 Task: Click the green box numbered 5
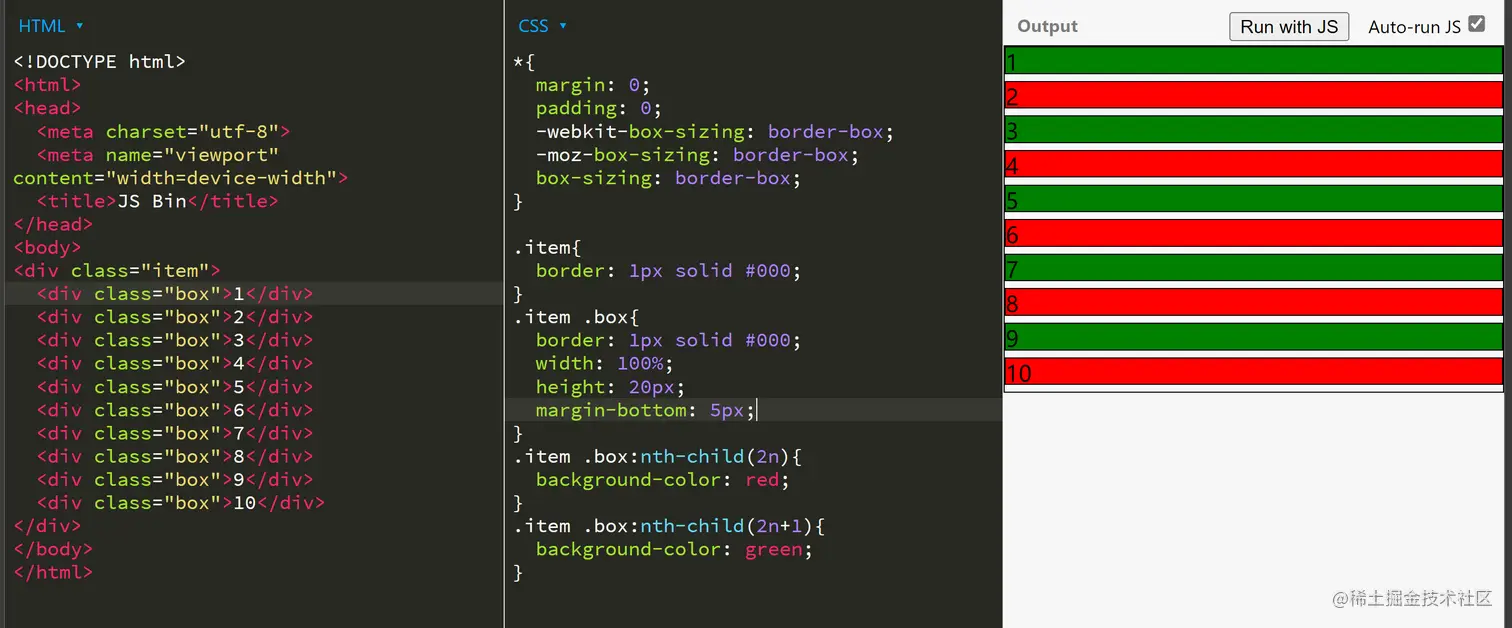pyautogui.click(x=1253, y=199)
